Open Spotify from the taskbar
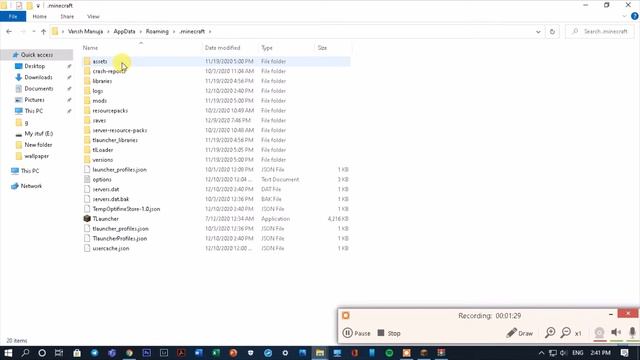Image resolution: width=640 pixels, height=360 pixels. [x=389, y=353]
